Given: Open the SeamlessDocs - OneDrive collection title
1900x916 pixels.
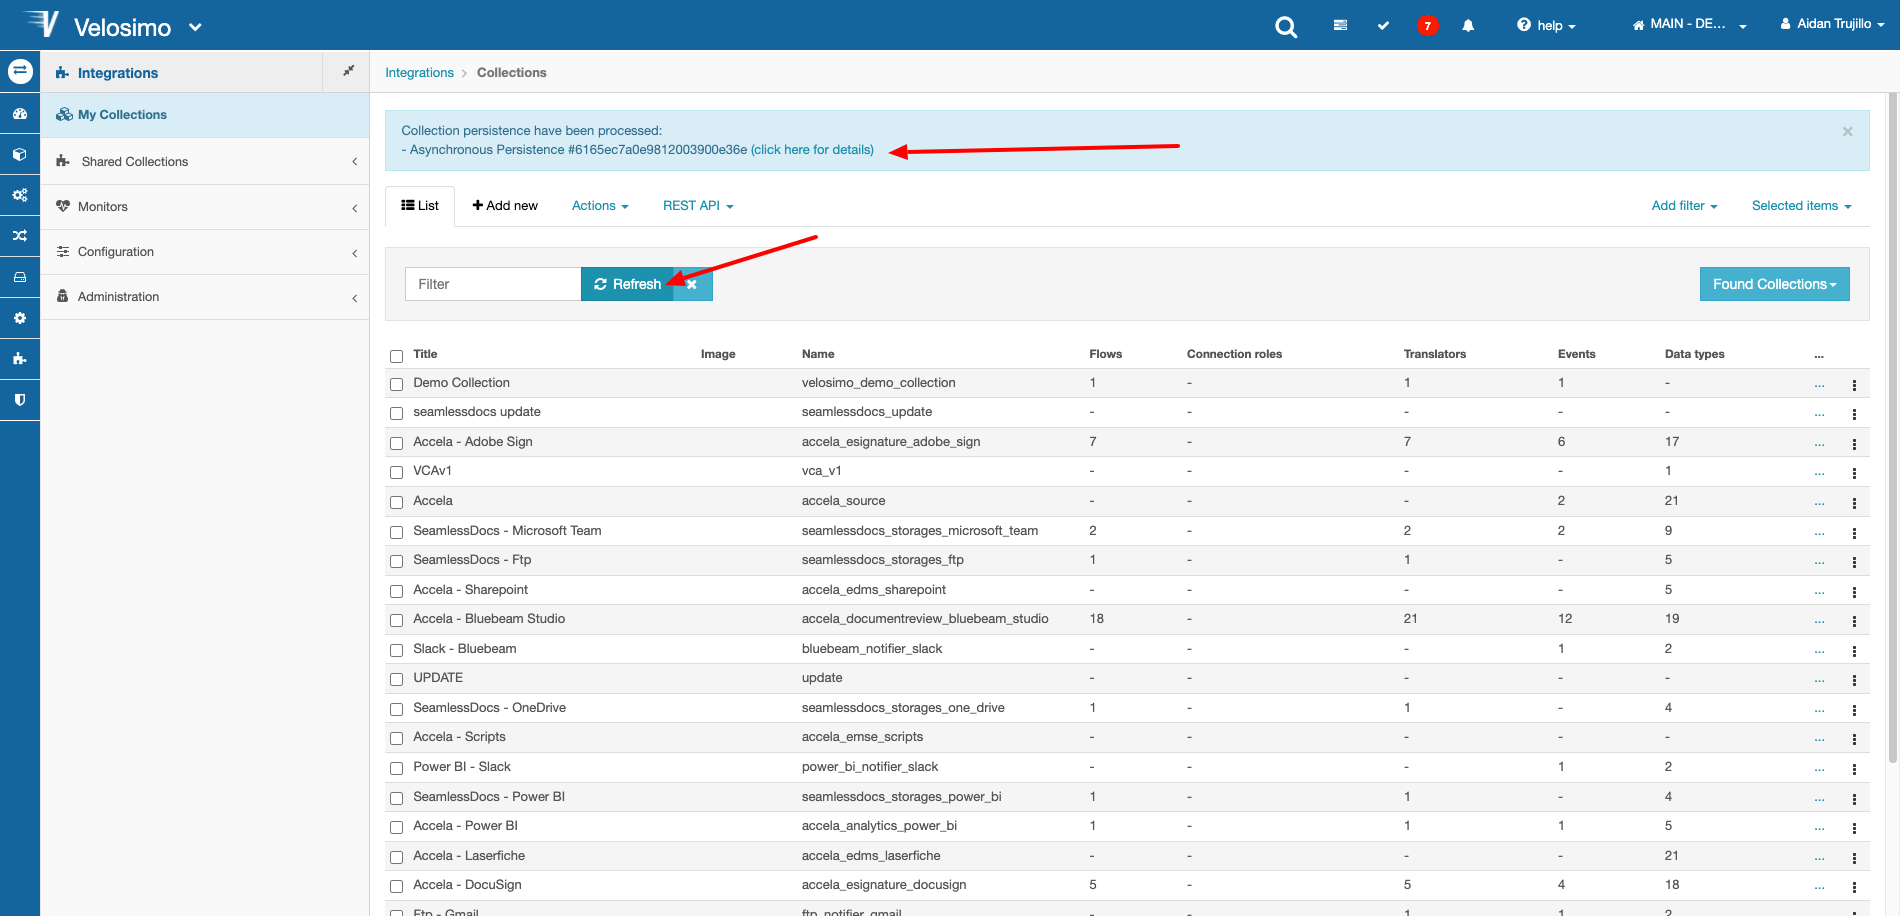Looking at the screenshot, I should pyautogui.click(x=489, y=708).
